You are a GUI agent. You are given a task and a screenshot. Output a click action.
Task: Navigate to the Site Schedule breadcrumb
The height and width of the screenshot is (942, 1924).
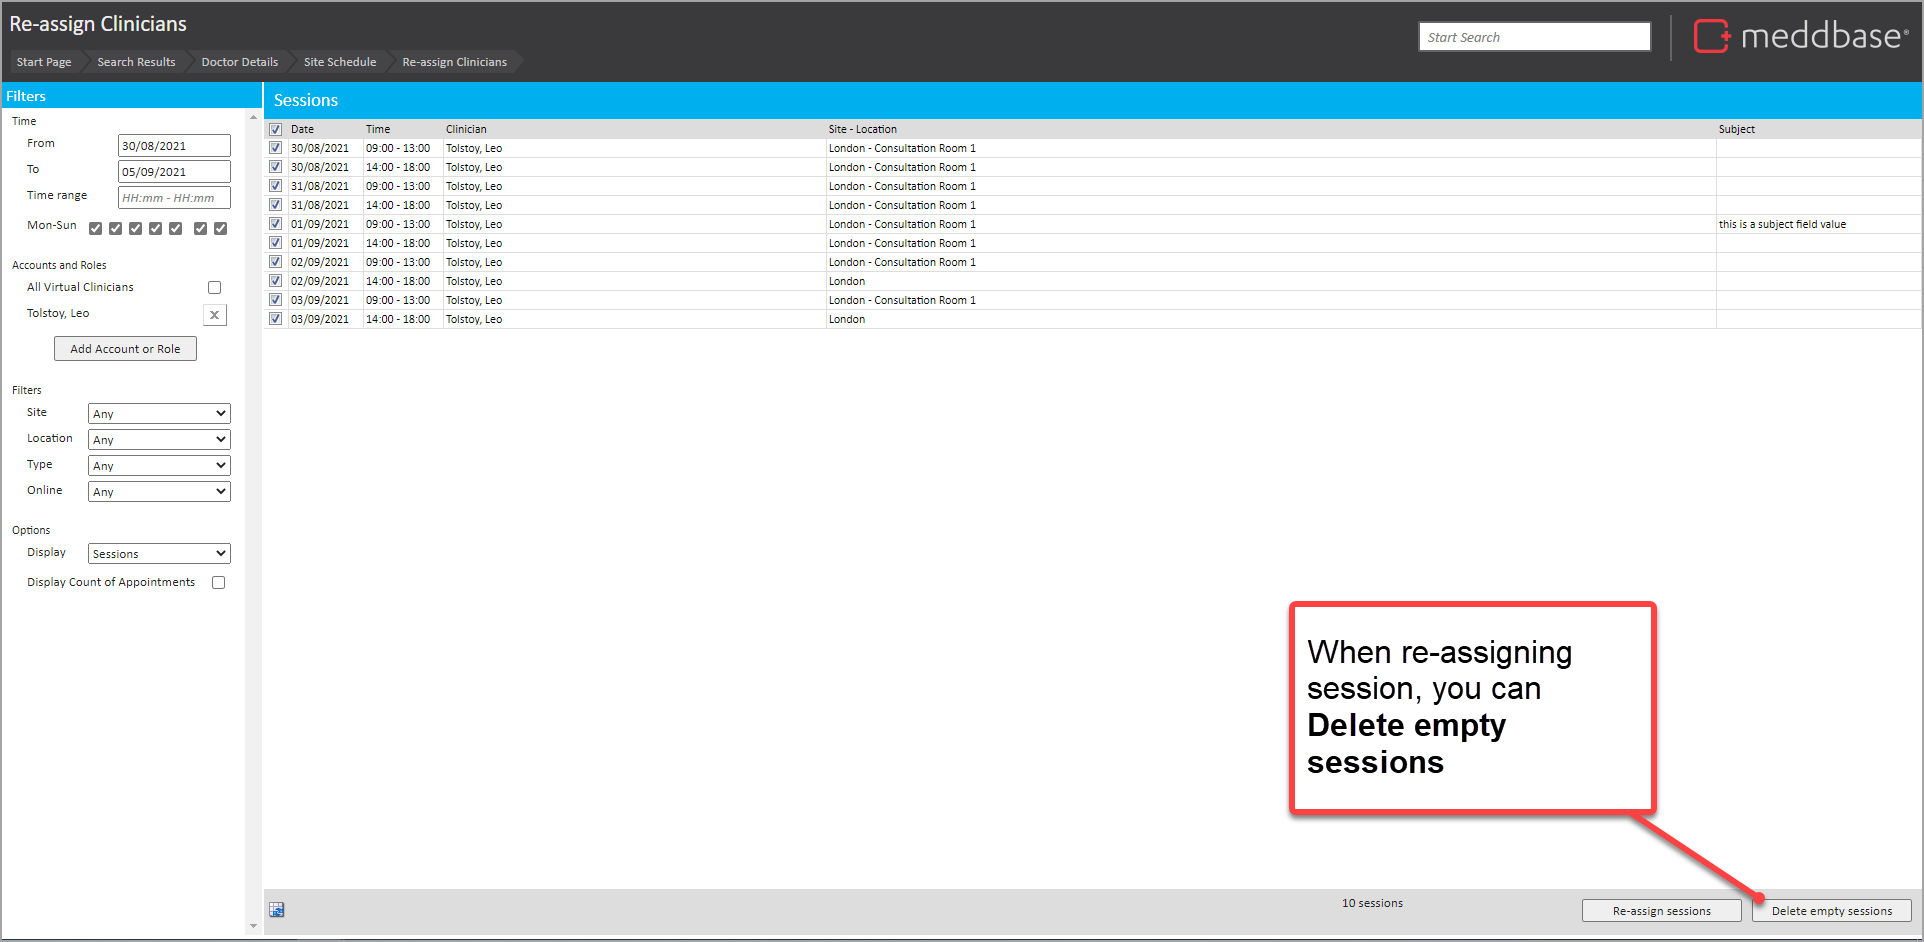pyautogui.click(x=340, y=62)
